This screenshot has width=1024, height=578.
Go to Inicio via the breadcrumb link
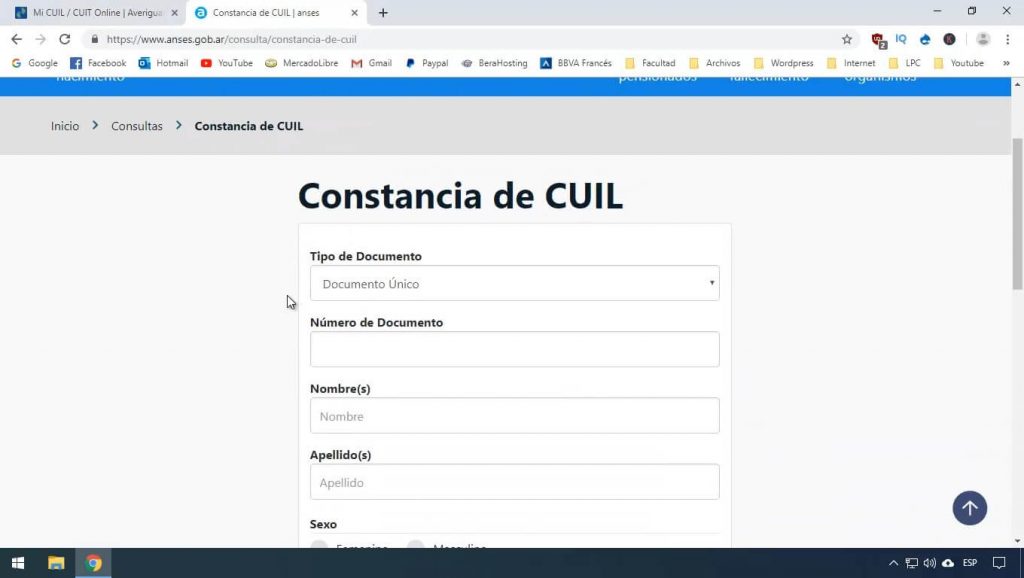coord(64,126)
